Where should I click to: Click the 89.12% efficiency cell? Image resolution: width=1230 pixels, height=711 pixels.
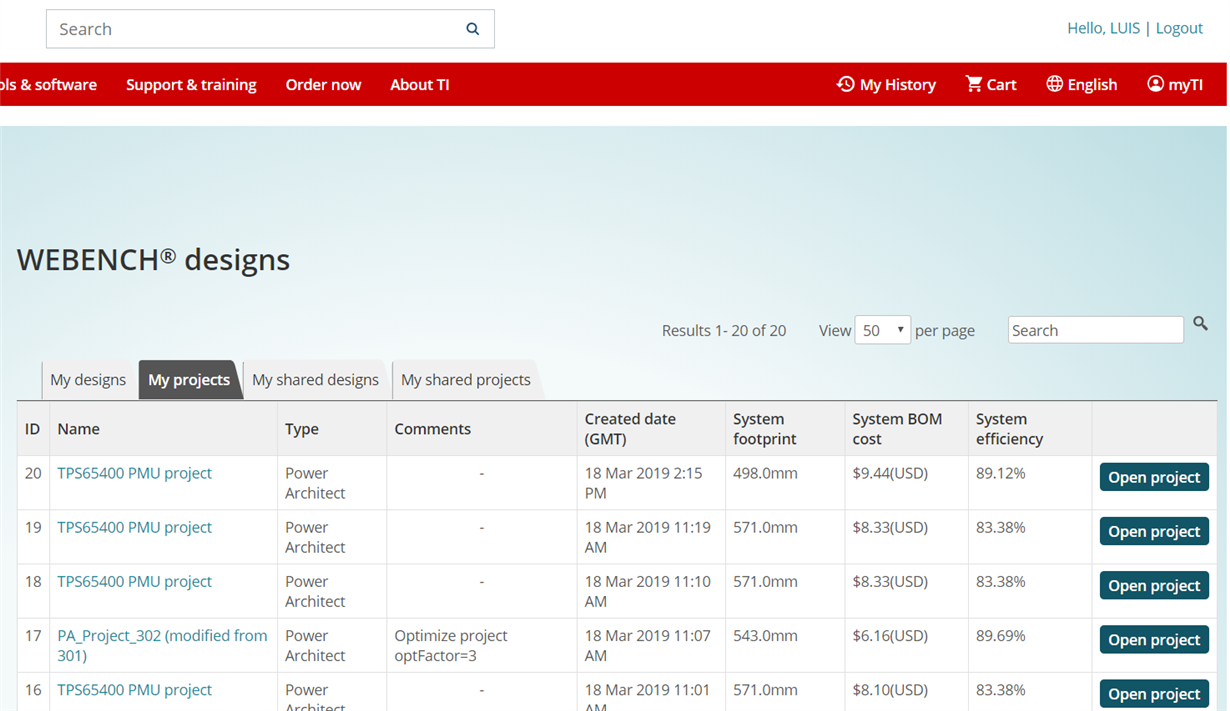pos(1001,473)
